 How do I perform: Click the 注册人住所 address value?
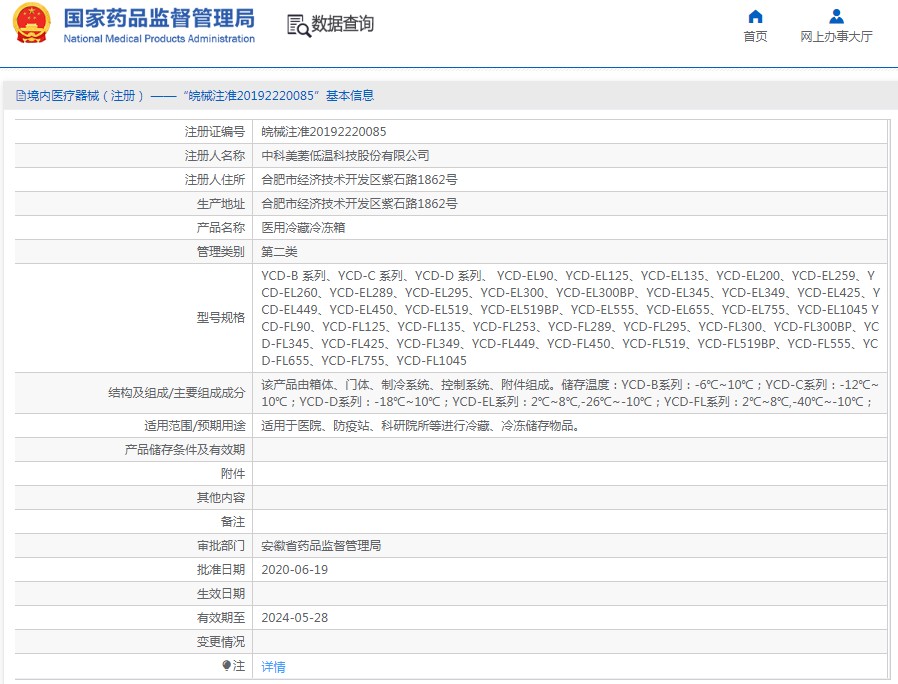(x=359, y=180)
